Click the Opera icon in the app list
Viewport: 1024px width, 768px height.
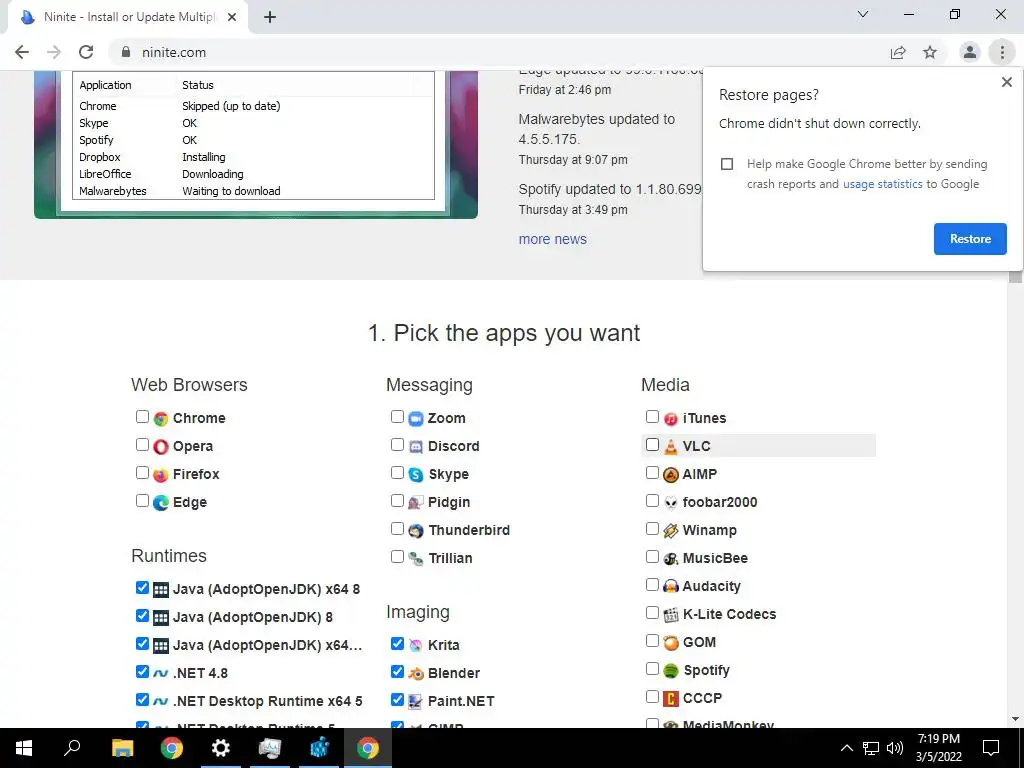tap(161, 447)
